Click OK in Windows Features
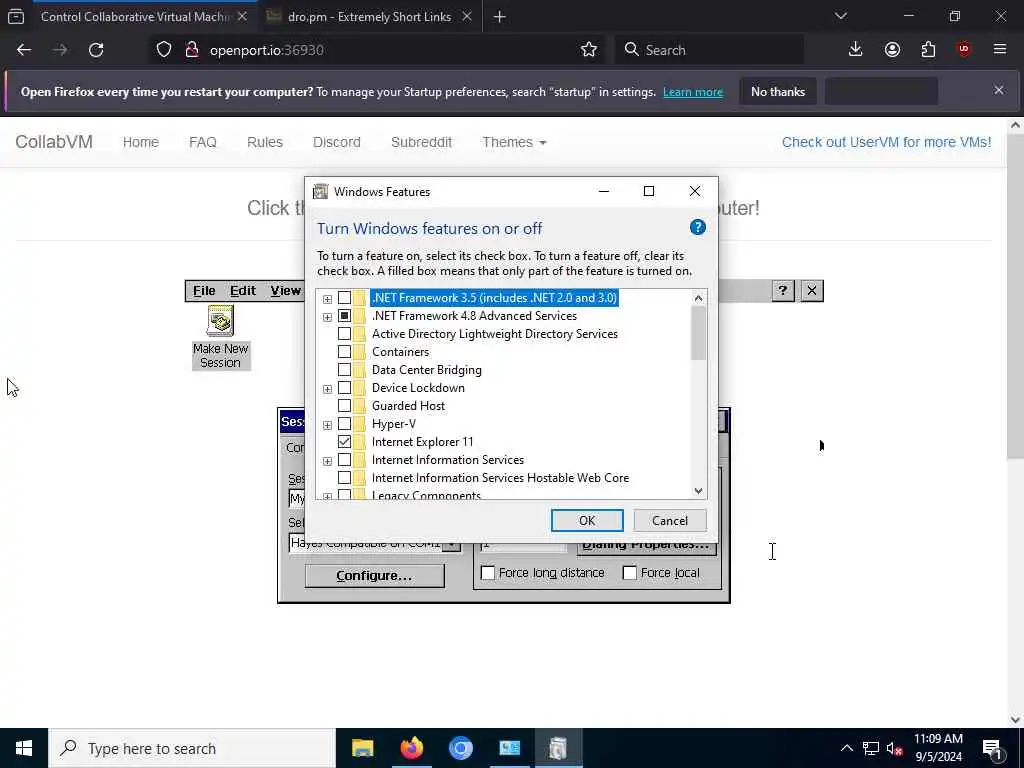Screen dimensions: 1024x768 pyautogui.click(x=587, y=520)
